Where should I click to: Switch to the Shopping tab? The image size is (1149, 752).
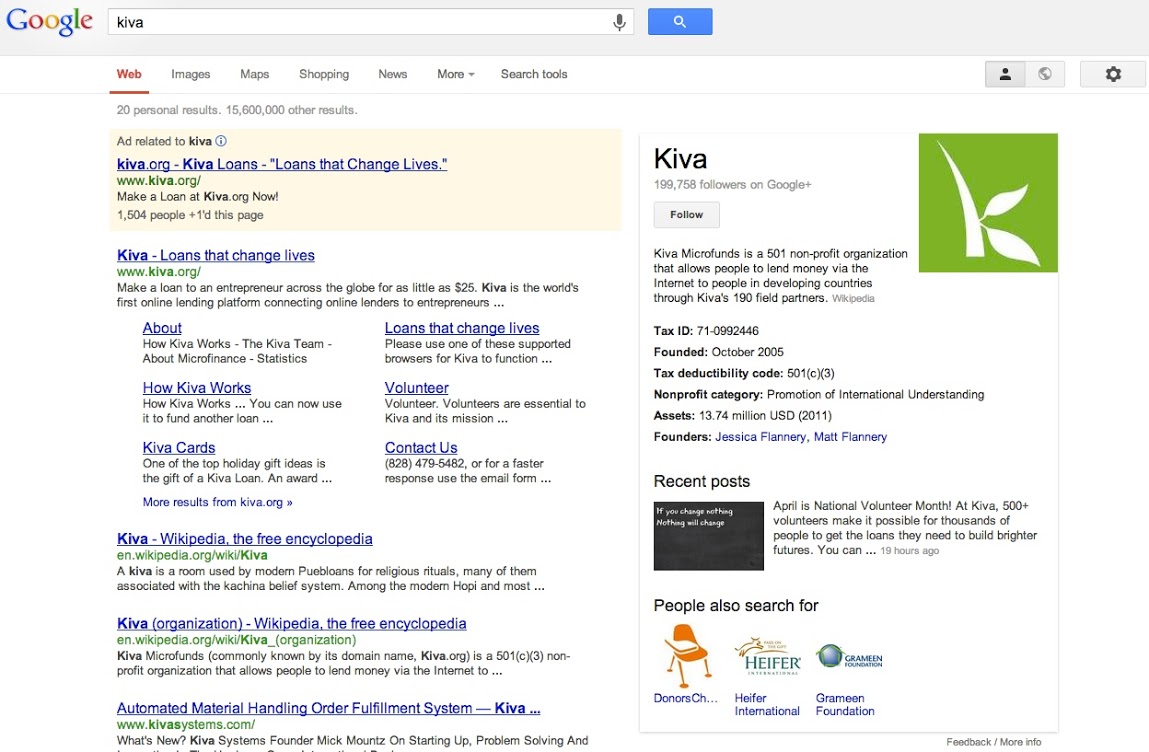324,74
